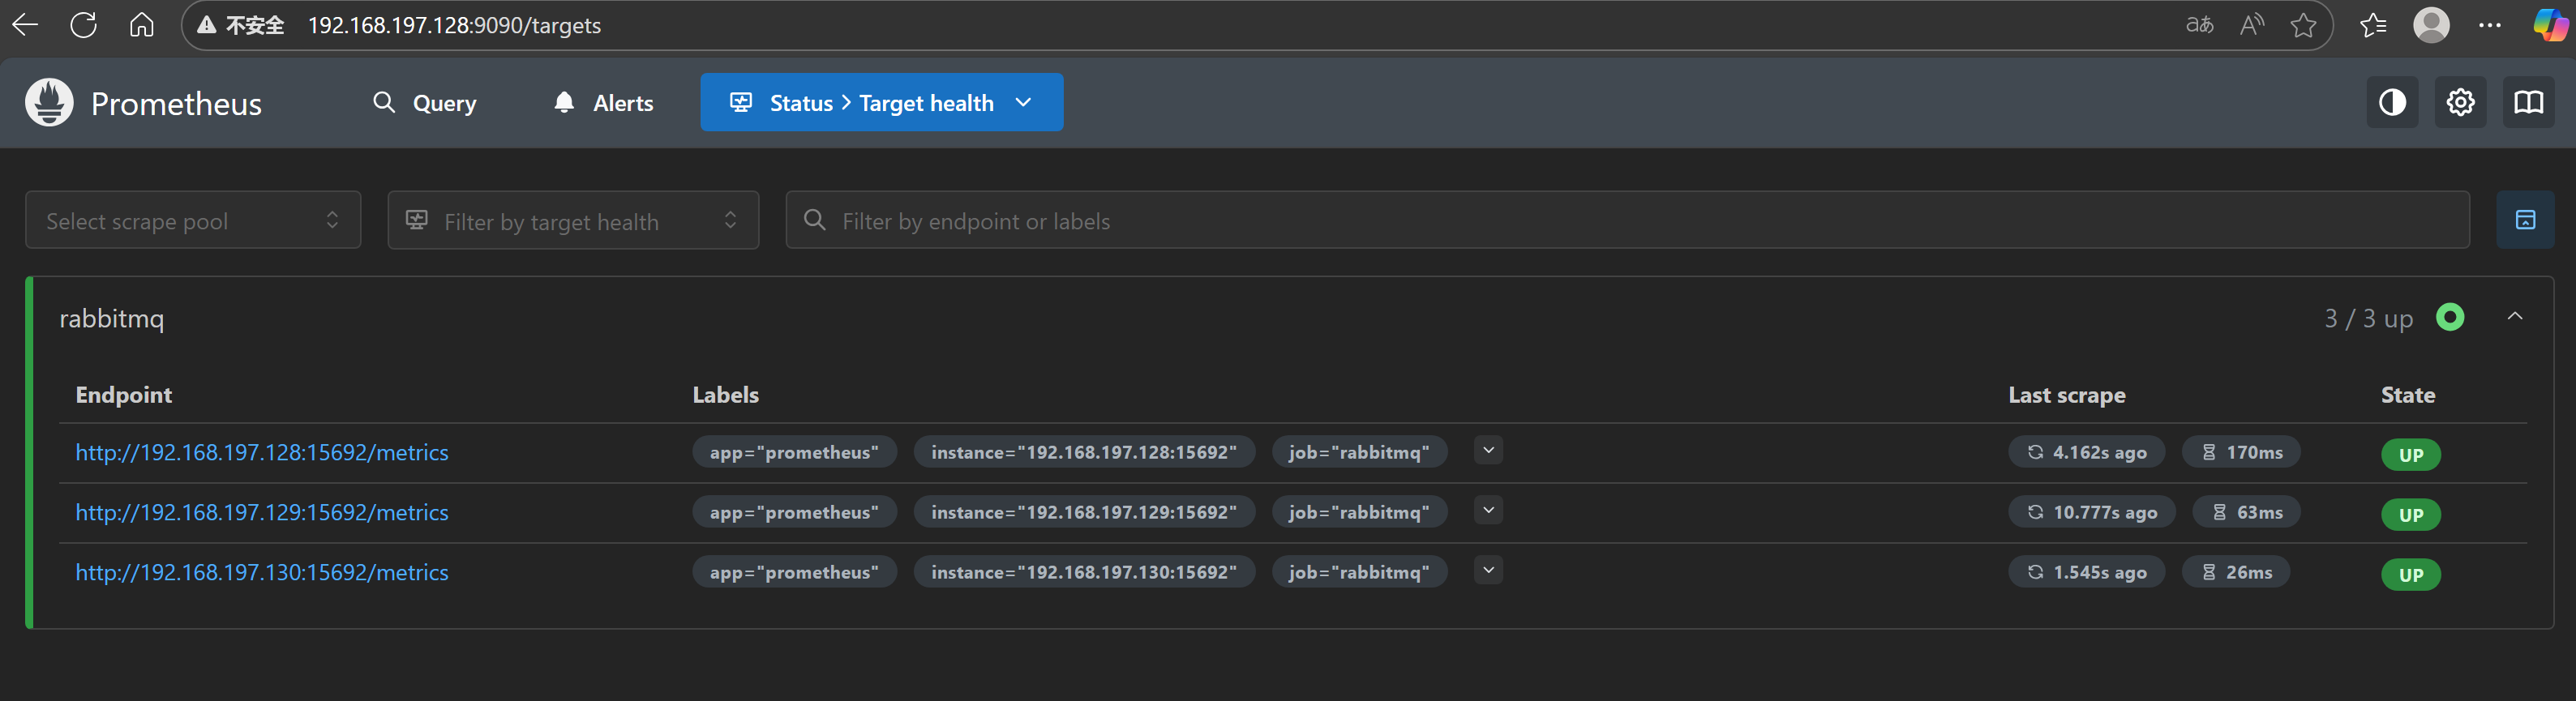Toggle the dark/light theme icon
Screen dimensions: 2576x701
click(2392, 102)
